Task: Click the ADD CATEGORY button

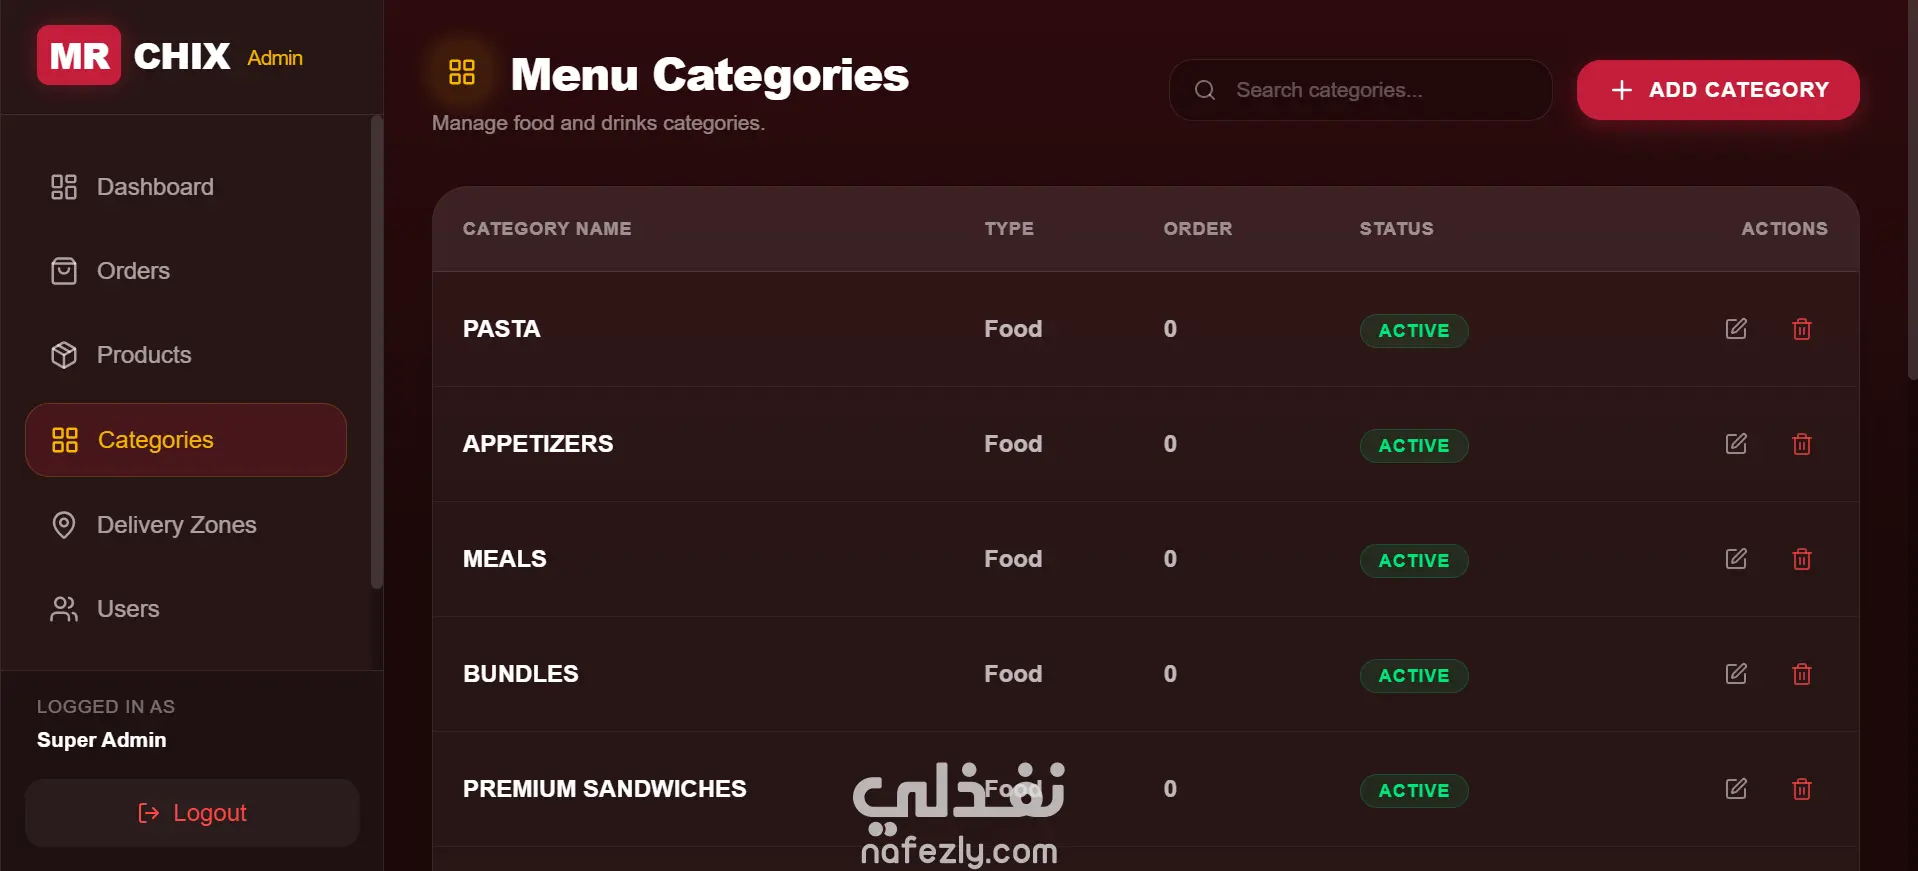Action: [1718, 90]
